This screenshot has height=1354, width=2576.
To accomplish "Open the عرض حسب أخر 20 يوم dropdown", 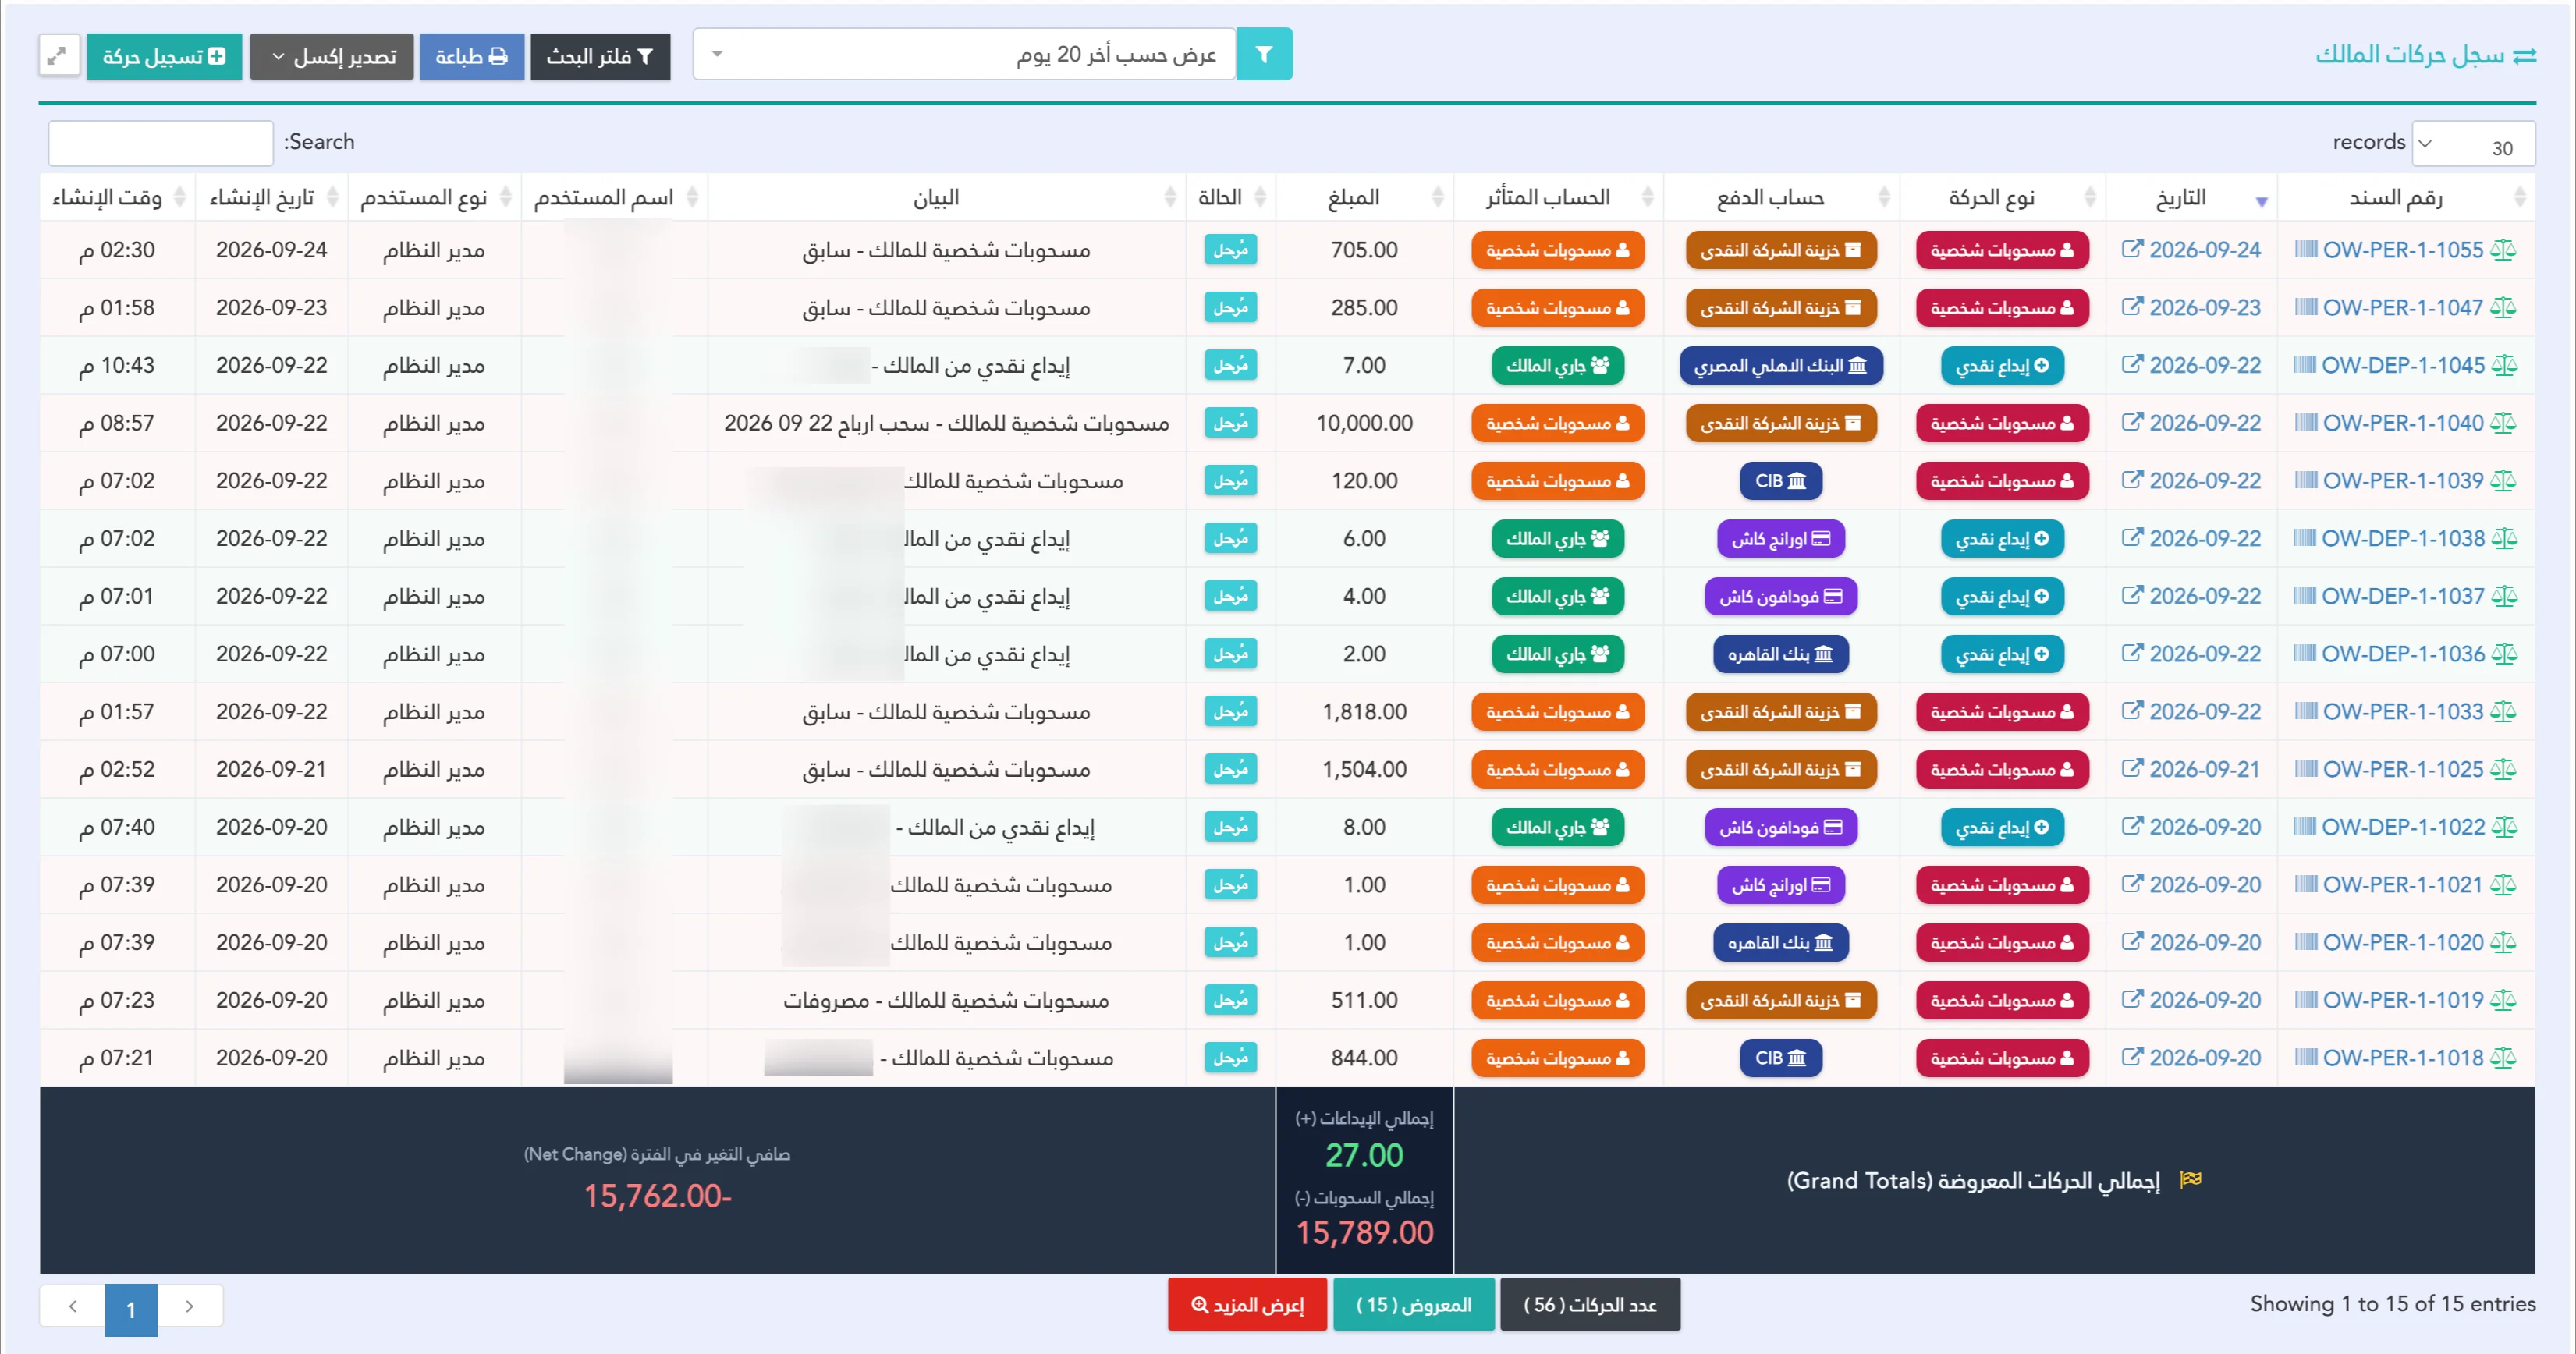I will coord(965,54).
